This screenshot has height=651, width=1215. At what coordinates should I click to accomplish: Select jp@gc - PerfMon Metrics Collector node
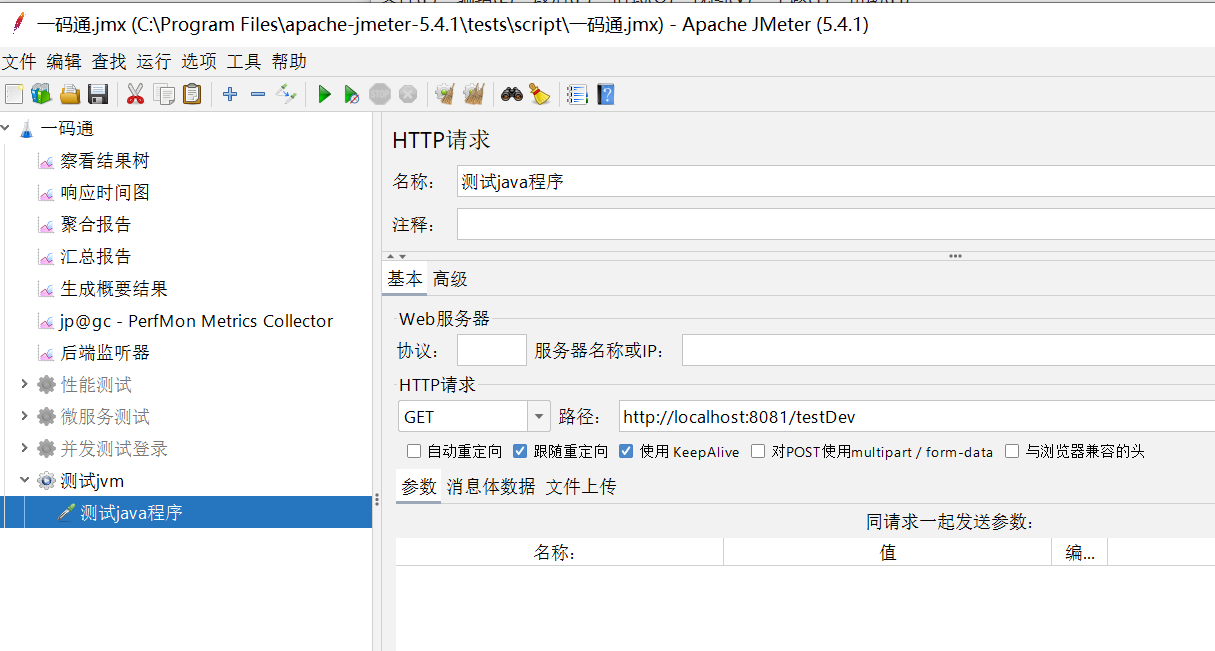coord(197,321)
